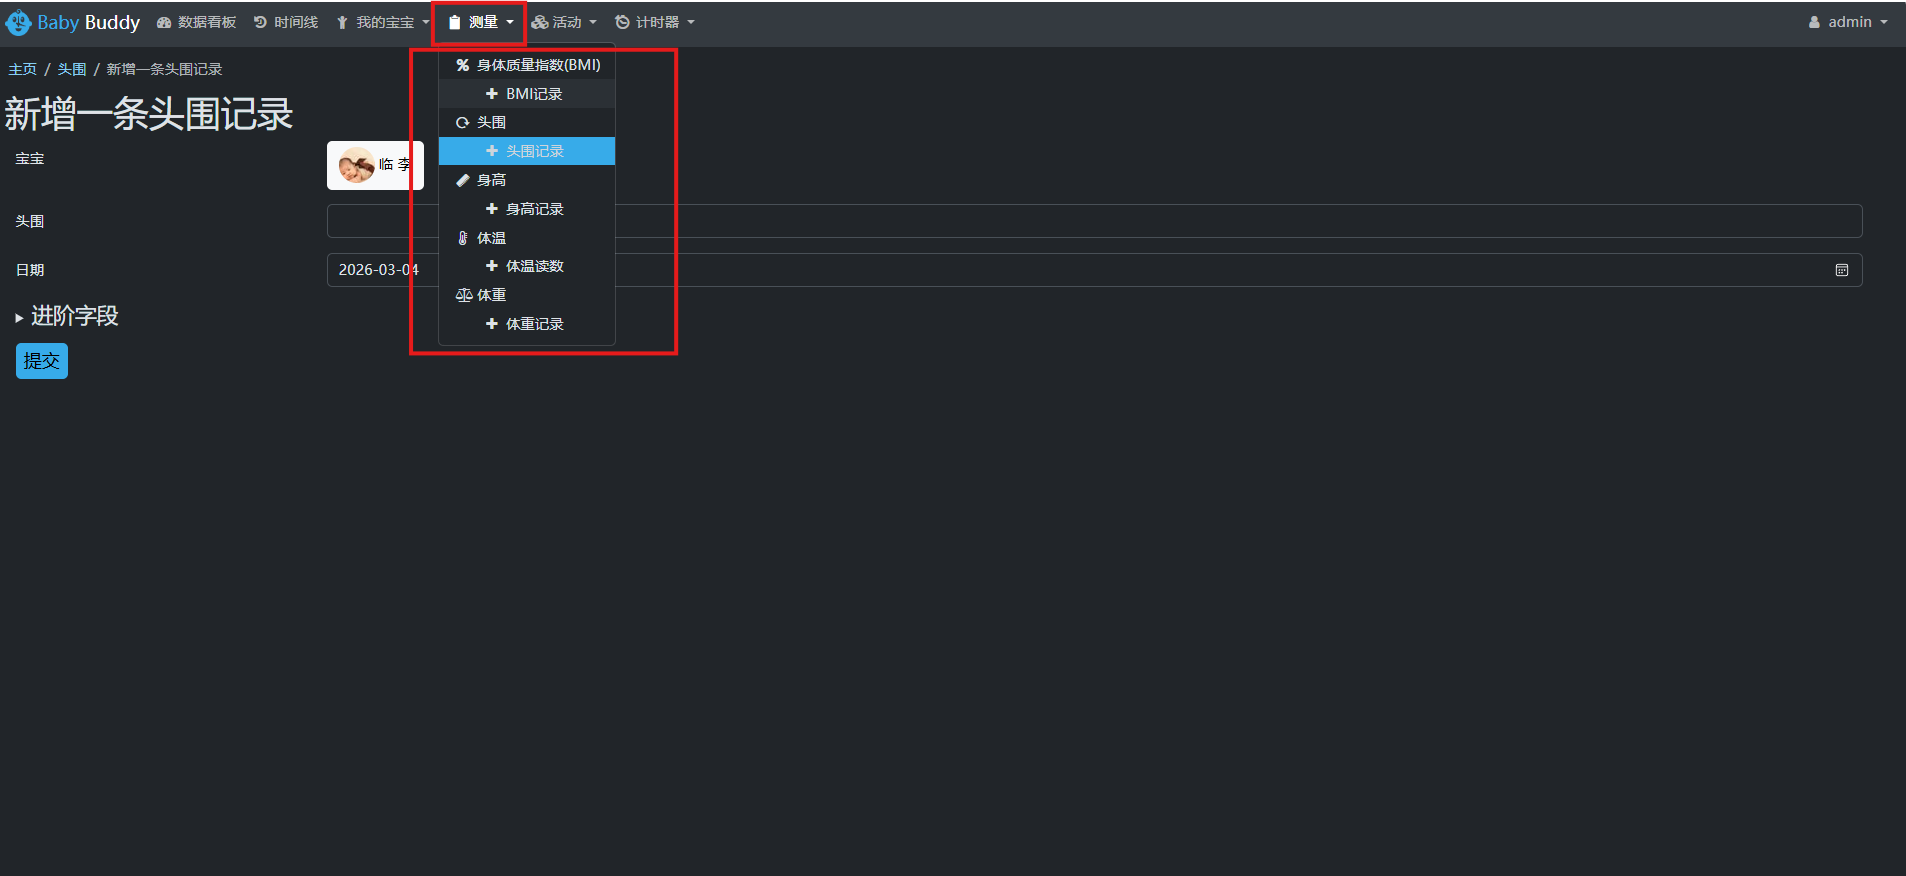Screen dimensions: 1906x876
Task: Click the thermometer icon next to 体温
Action: [x=463, y=238]
